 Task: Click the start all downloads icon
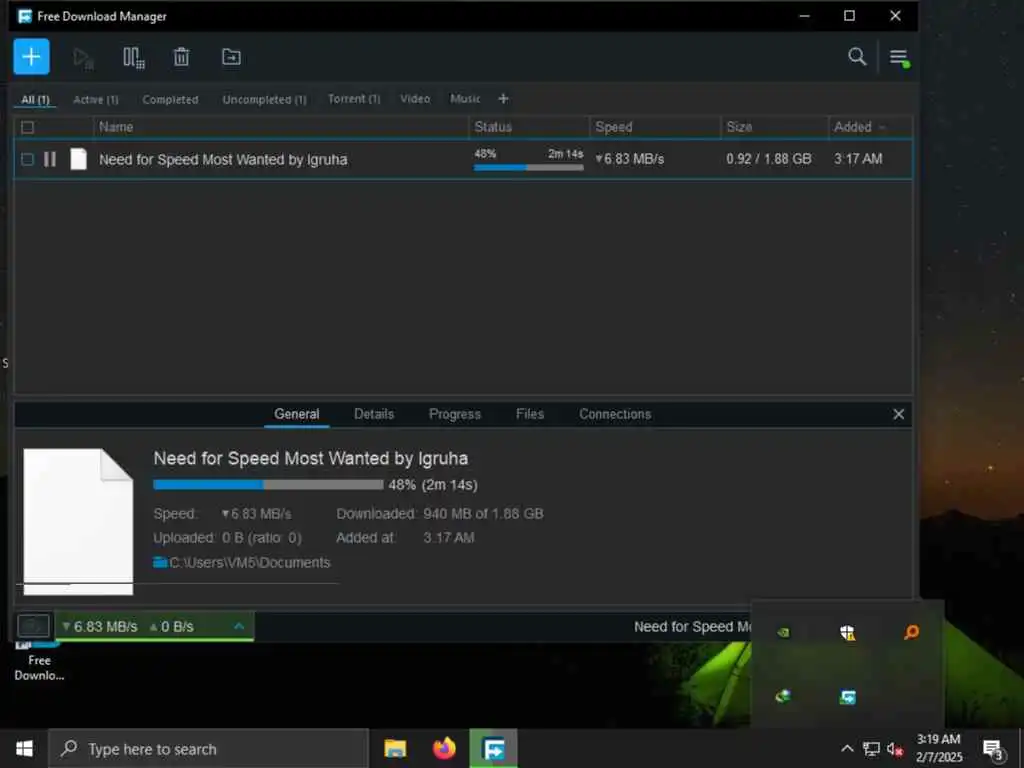(84, 57)
